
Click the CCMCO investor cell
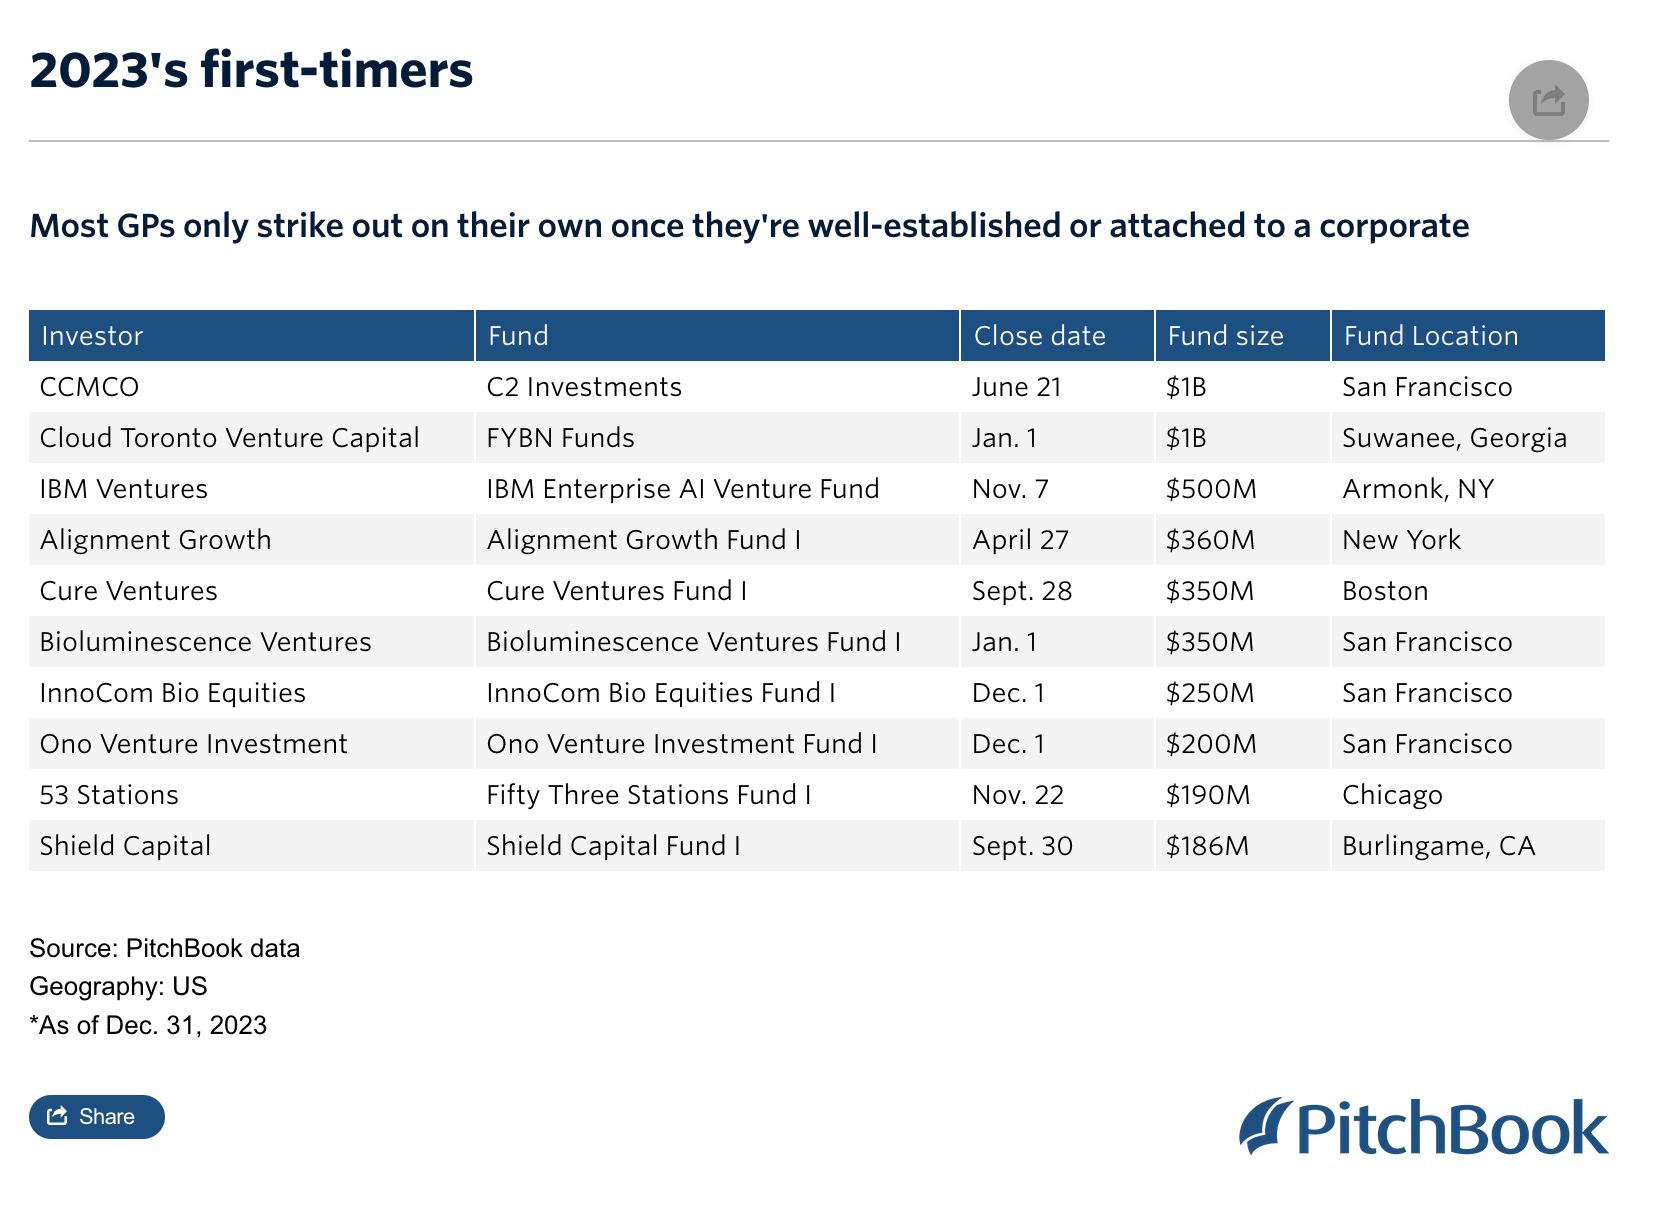point(90,387)
